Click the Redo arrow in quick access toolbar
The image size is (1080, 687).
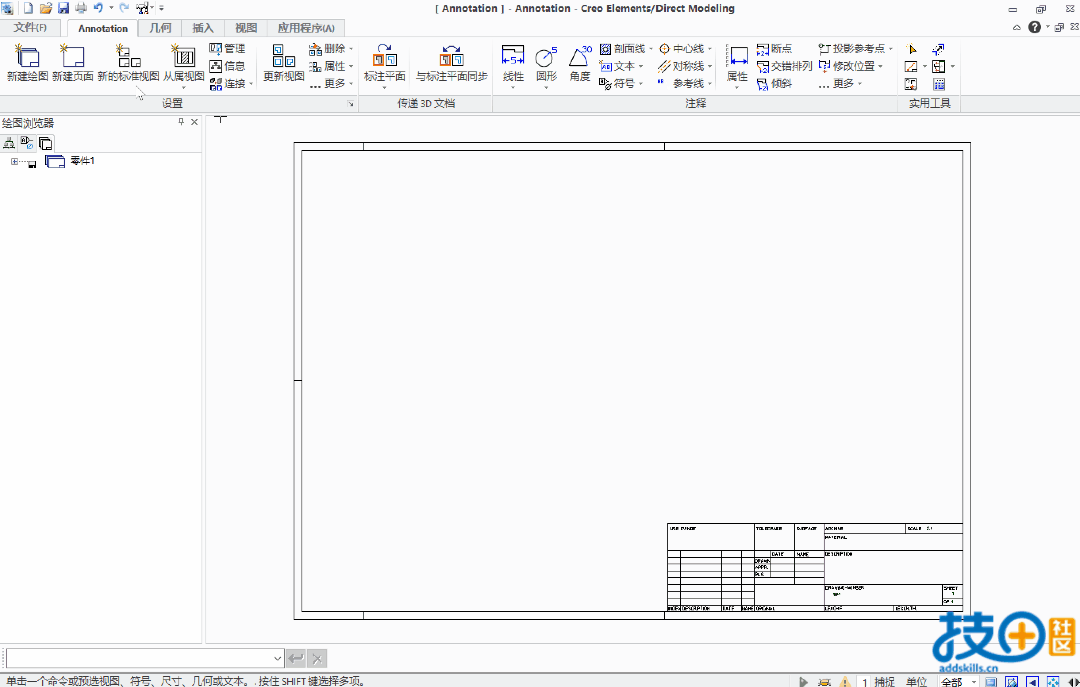[124, 8]
